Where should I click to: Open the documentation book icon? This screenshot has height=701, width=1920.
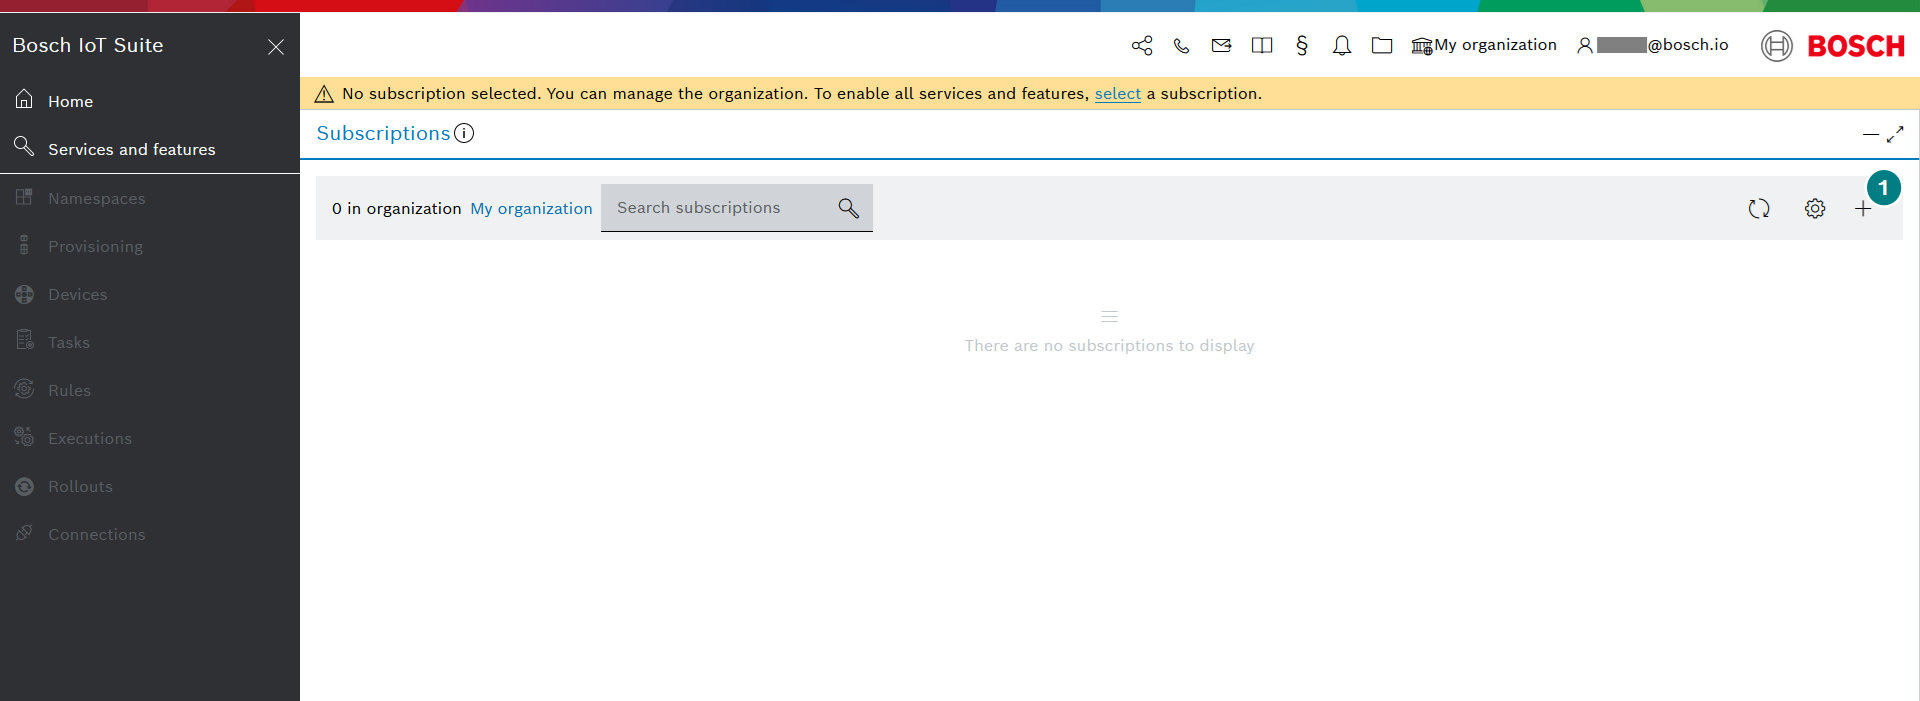tap(1262, 45)
